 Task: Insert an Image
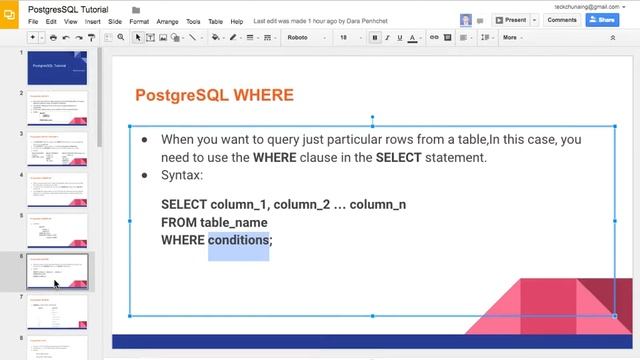163,38
